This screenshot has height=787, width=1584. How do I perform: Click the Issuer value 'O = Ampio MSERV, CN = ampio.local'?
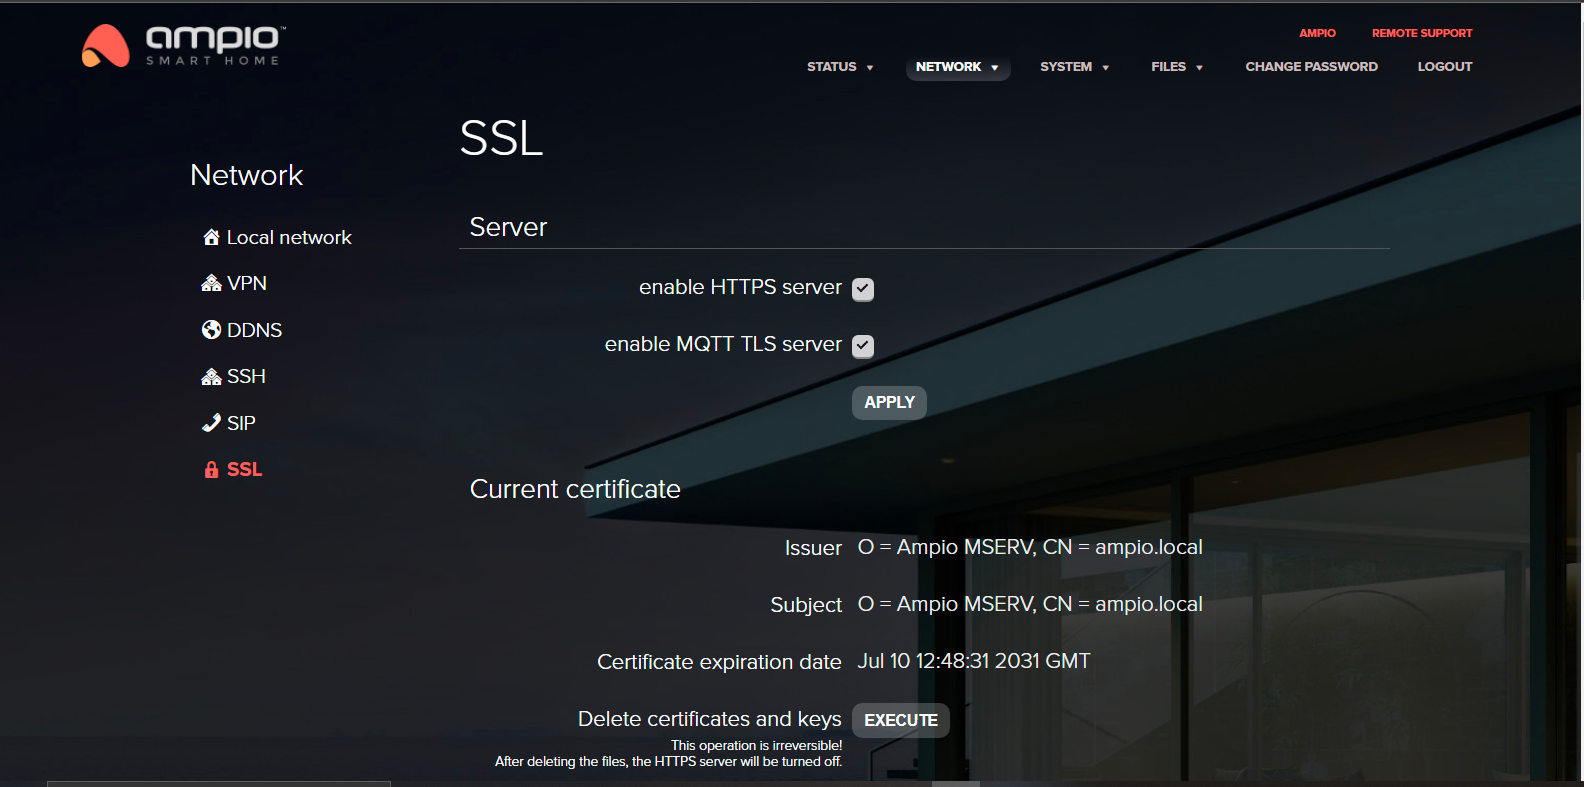point(1030,547)
